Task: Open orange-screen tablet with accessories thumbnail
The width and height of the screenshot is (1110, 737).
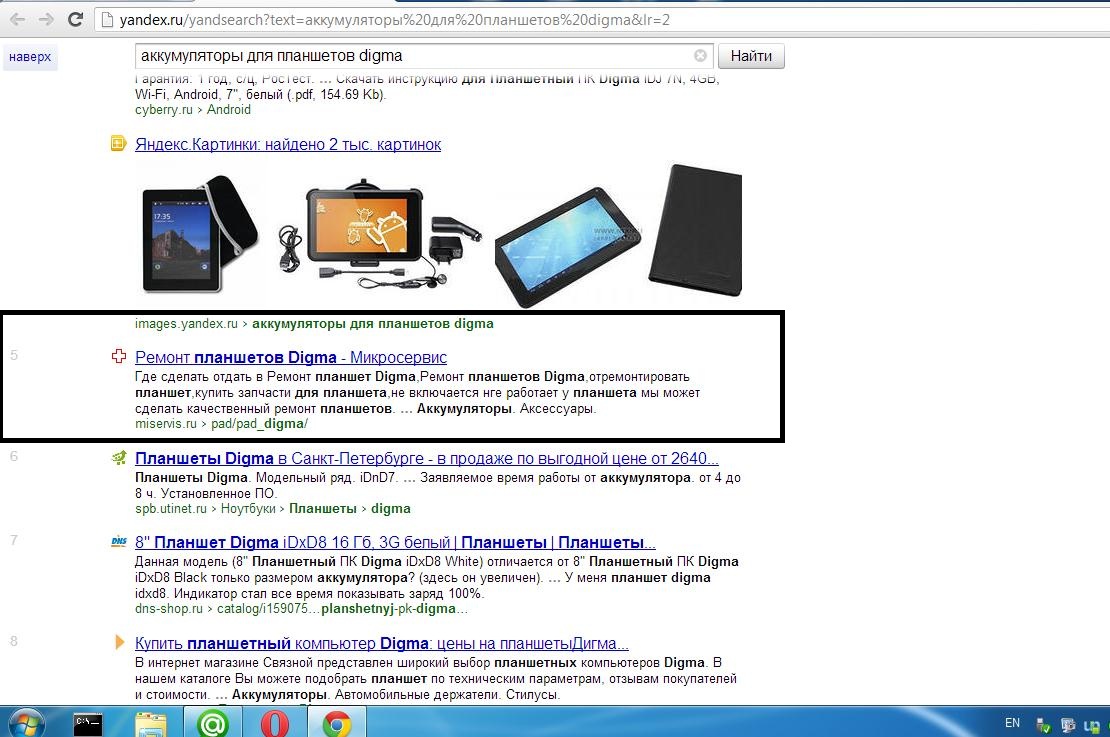Action: (x=380, y=233)
